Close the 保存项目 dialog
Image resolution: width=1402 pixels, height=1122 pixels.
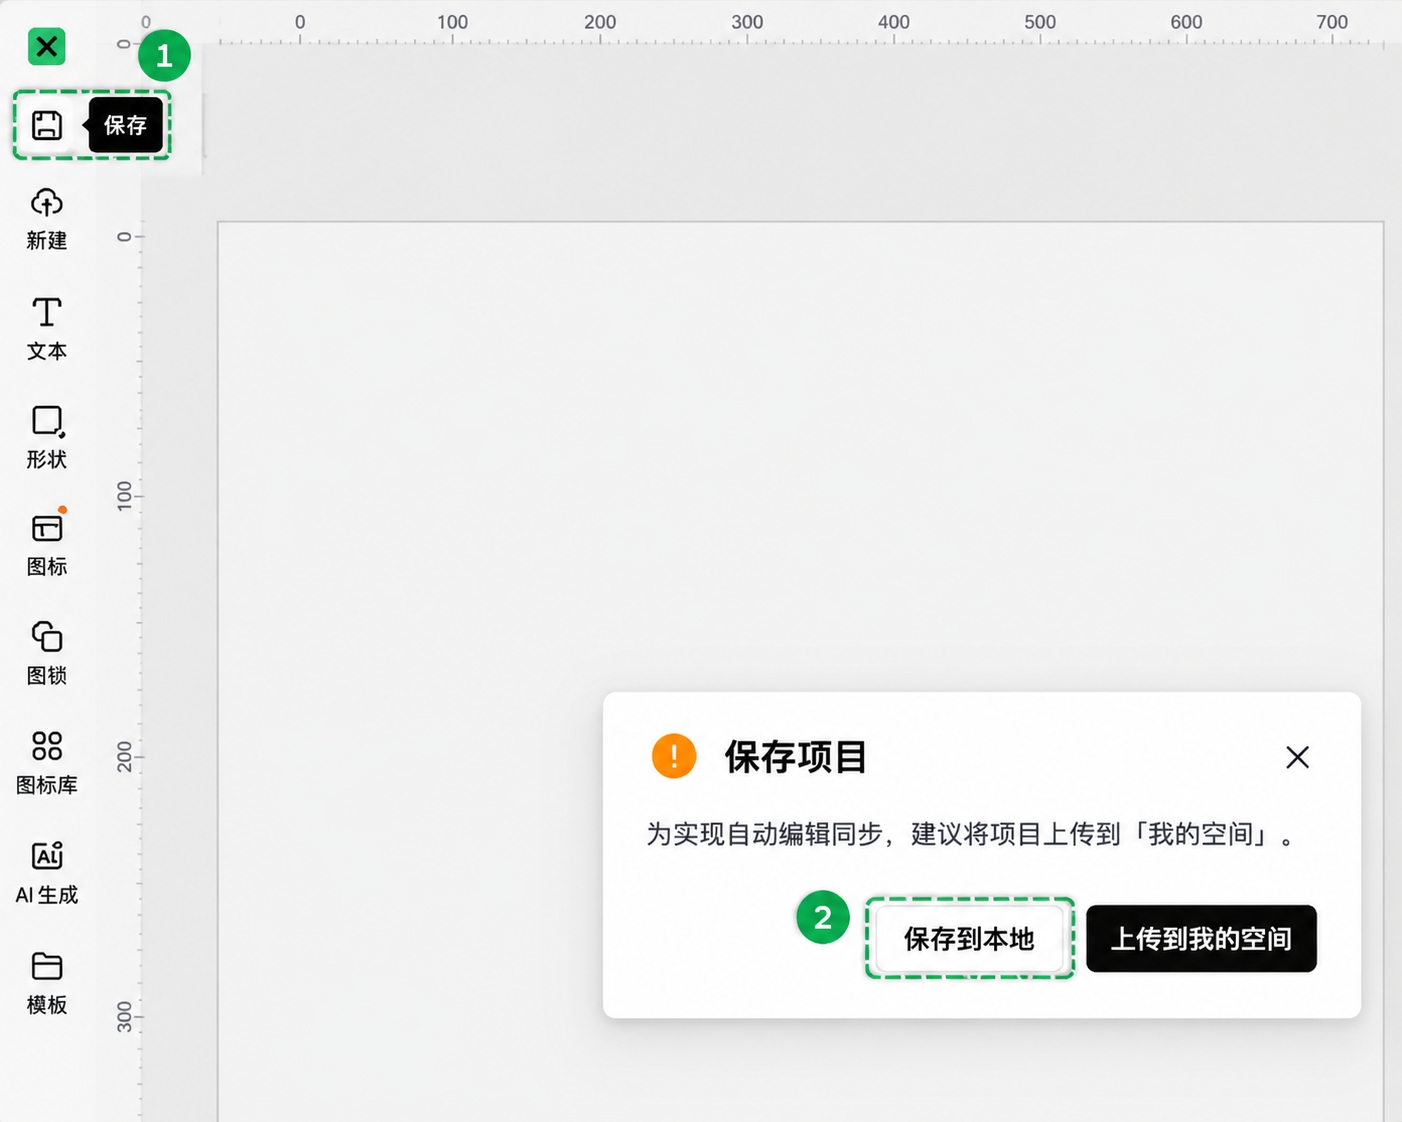1297,757
